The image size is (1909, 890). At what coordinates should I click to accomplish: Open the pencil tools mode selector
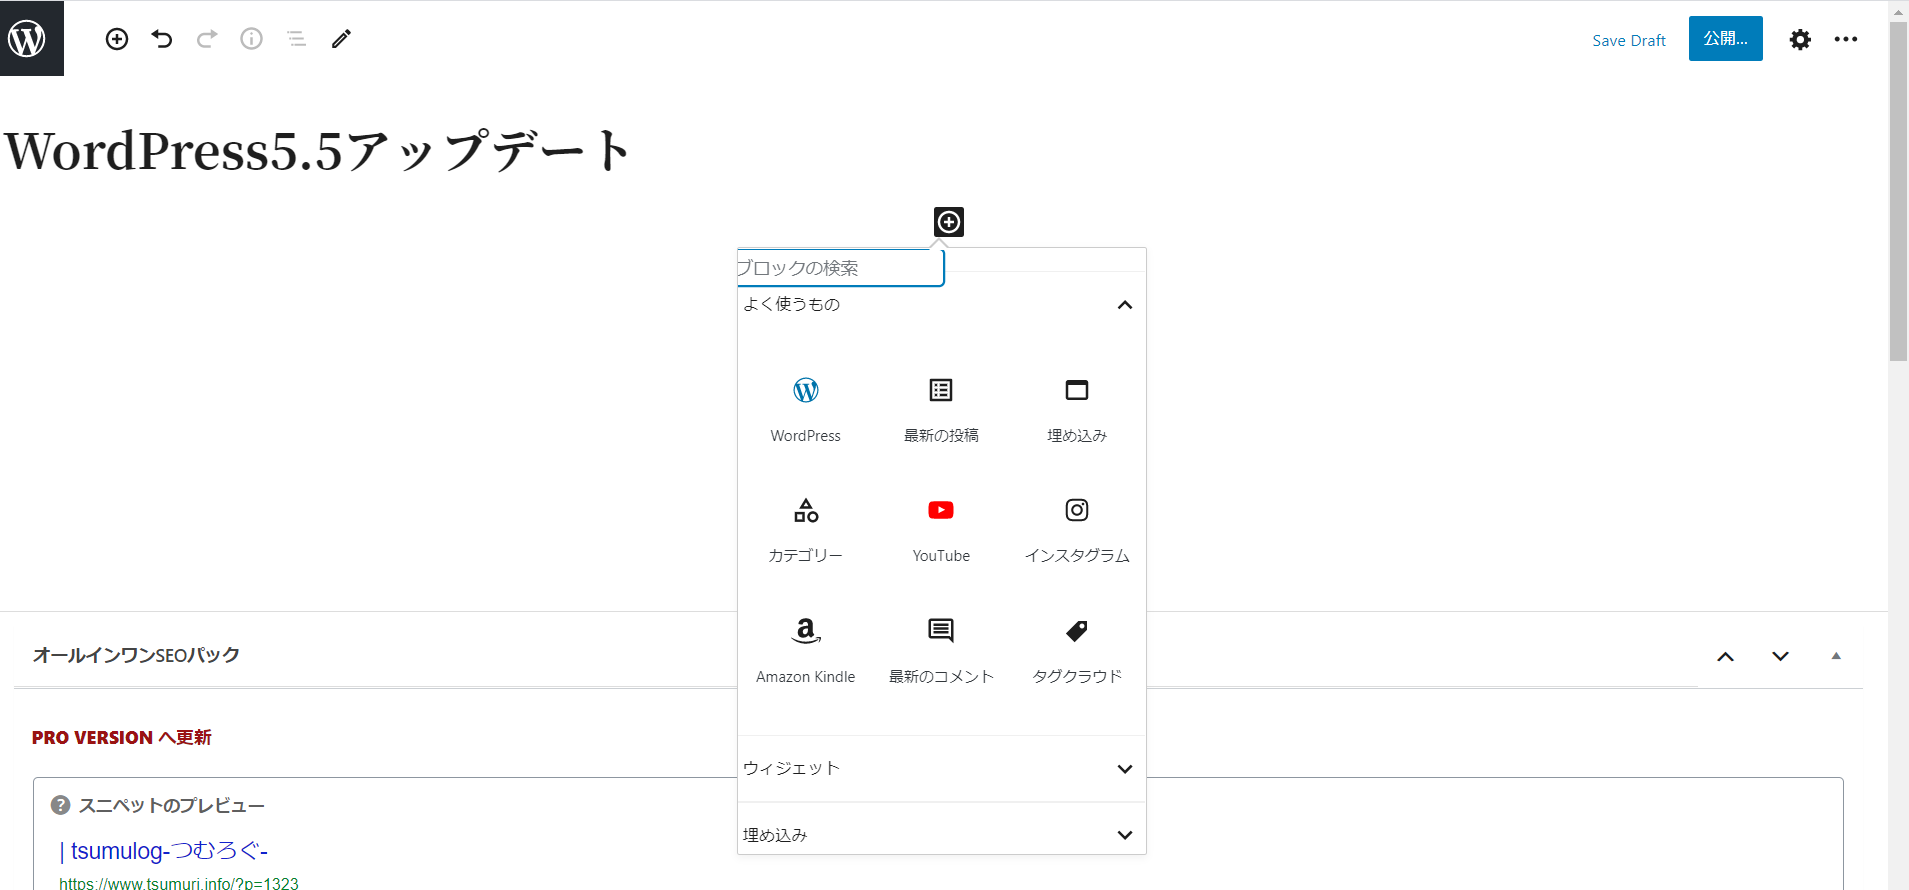(x=341, y=39)
